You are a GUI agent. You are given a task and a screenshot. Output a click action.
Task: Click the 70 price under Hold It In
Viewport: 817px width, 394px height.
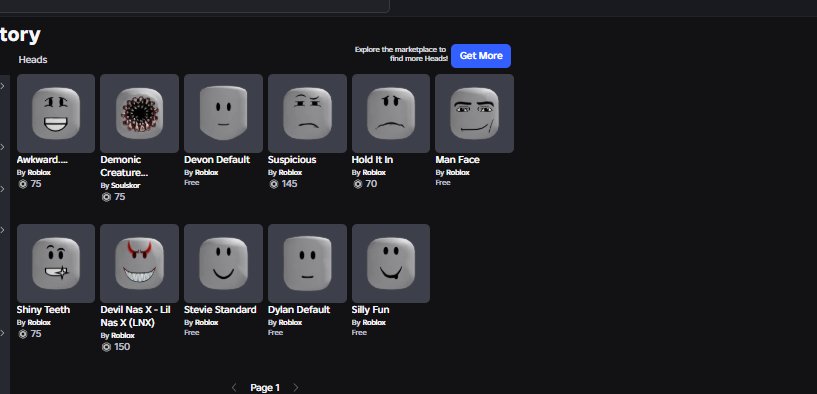(x=371, y=184)
